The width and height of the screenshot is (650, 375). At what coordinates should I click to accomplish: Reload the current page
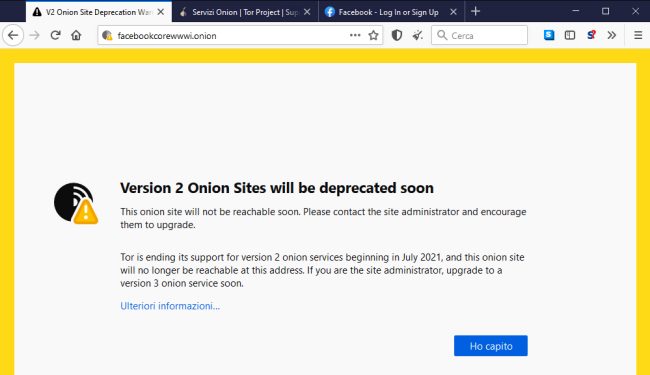point(56,35)
